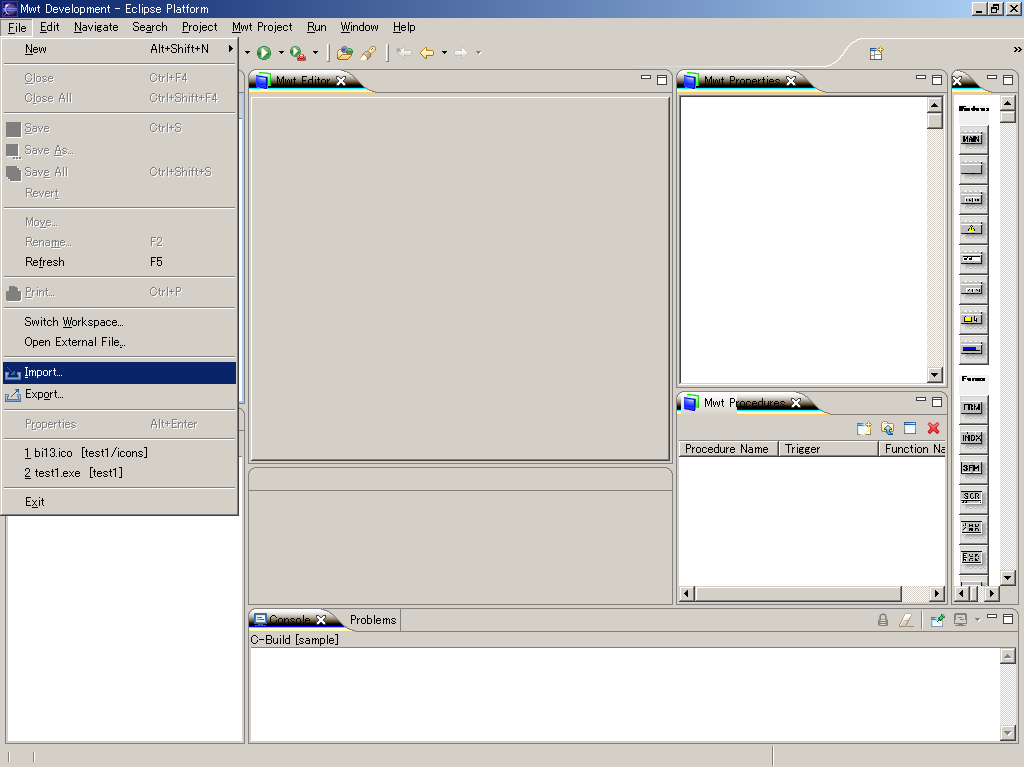Select the SCR item in palette
Screen dimensions: 1024x768
[x=972, y=498]
